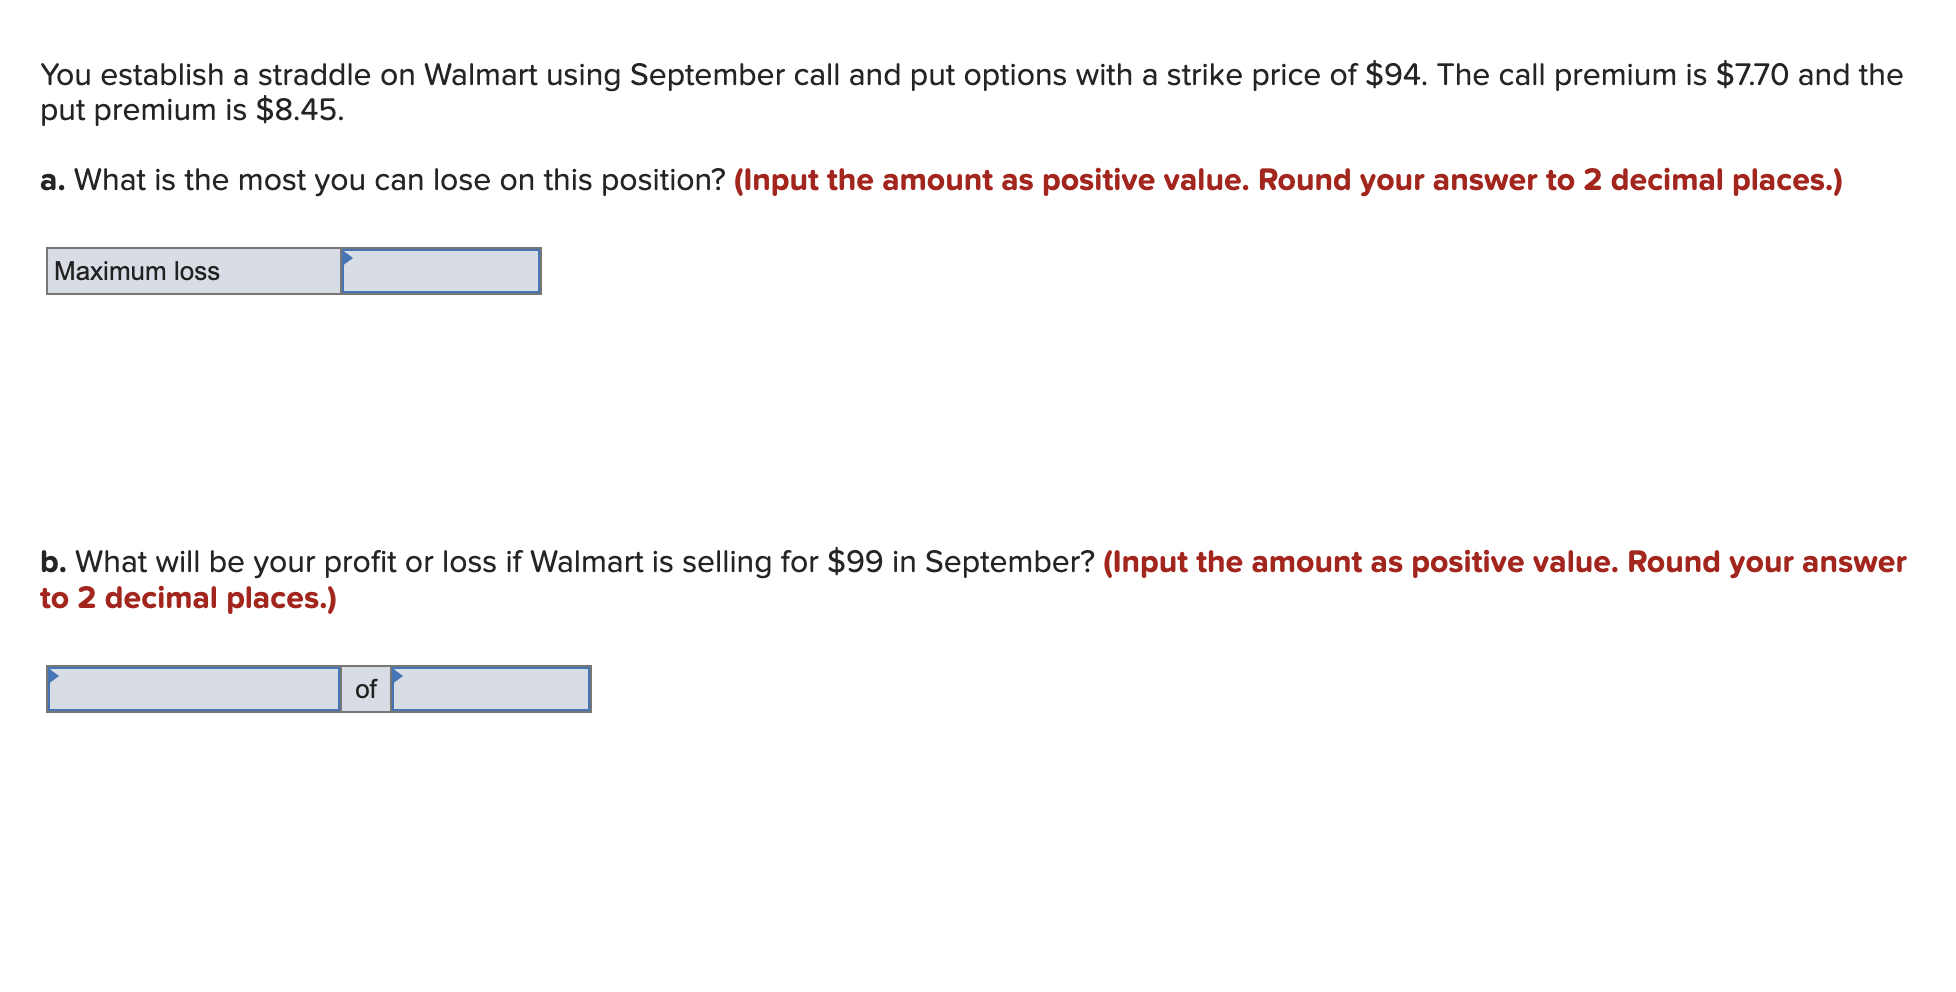Click the $7.70 call premium value
The width and height of the screenshot is (1956, 992).
[1752, 75]
